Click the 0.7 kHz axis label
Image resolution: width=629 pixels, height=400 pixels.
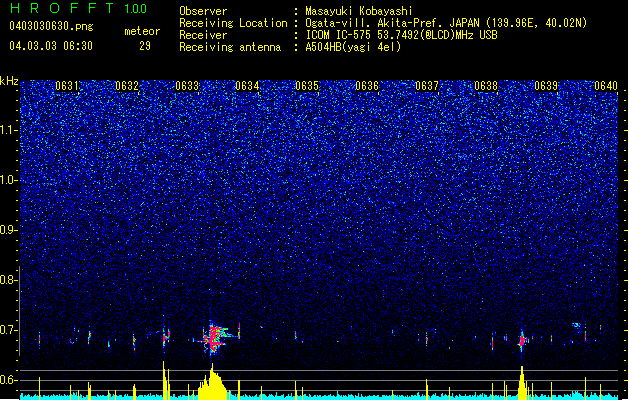8,330
